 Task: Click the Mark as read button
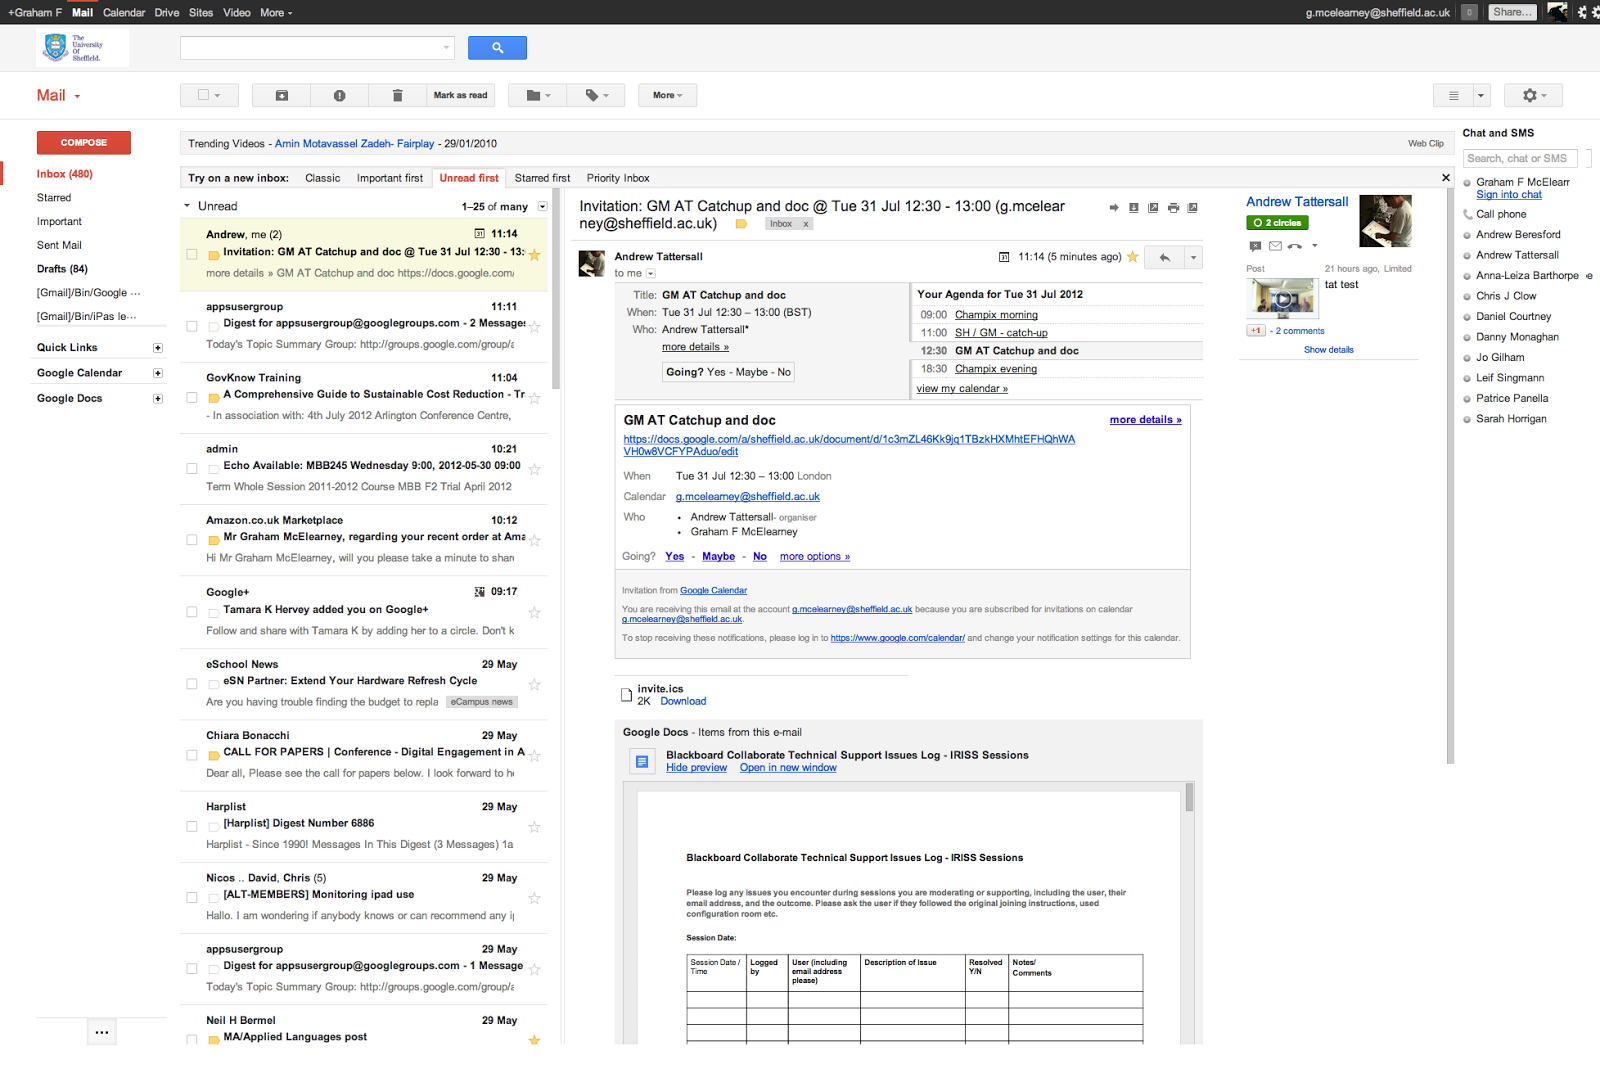click(x=461, y=95)
